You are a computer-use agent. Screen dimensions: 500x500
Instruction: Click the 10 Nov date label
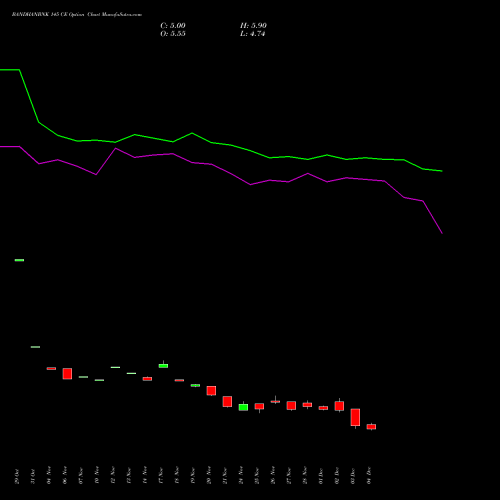coord(97,476)
